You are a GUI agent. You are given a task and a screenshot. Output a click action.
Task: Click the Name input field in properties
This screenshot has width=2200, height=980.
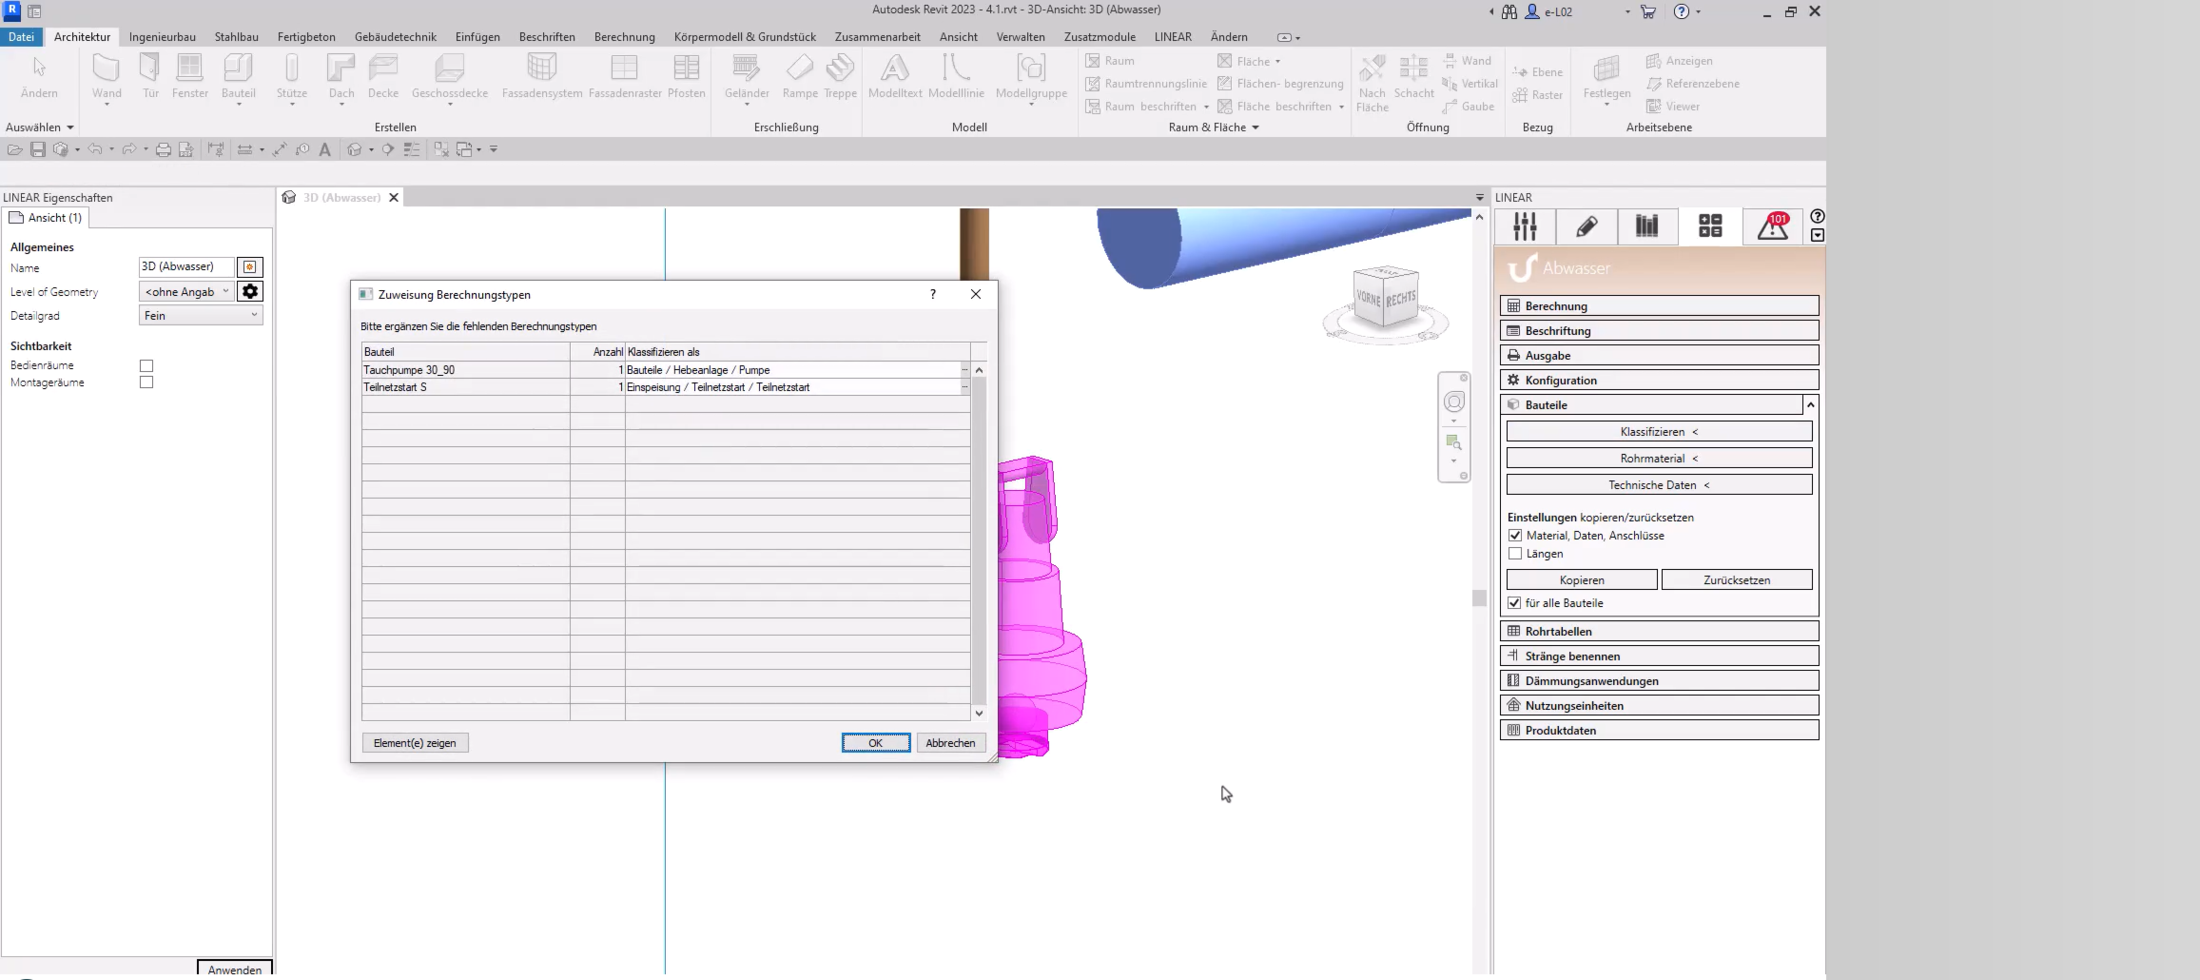click(186, 267)
